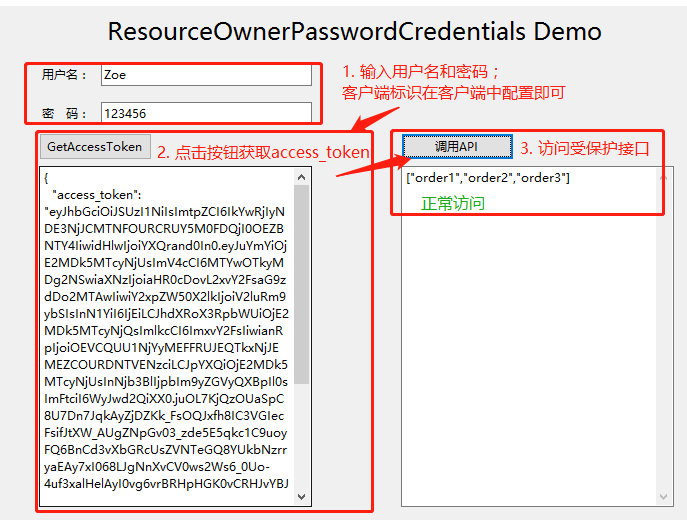Click token line starting with eyJhbGciOiJSUzI1NiIs

[x=164, y=212]
